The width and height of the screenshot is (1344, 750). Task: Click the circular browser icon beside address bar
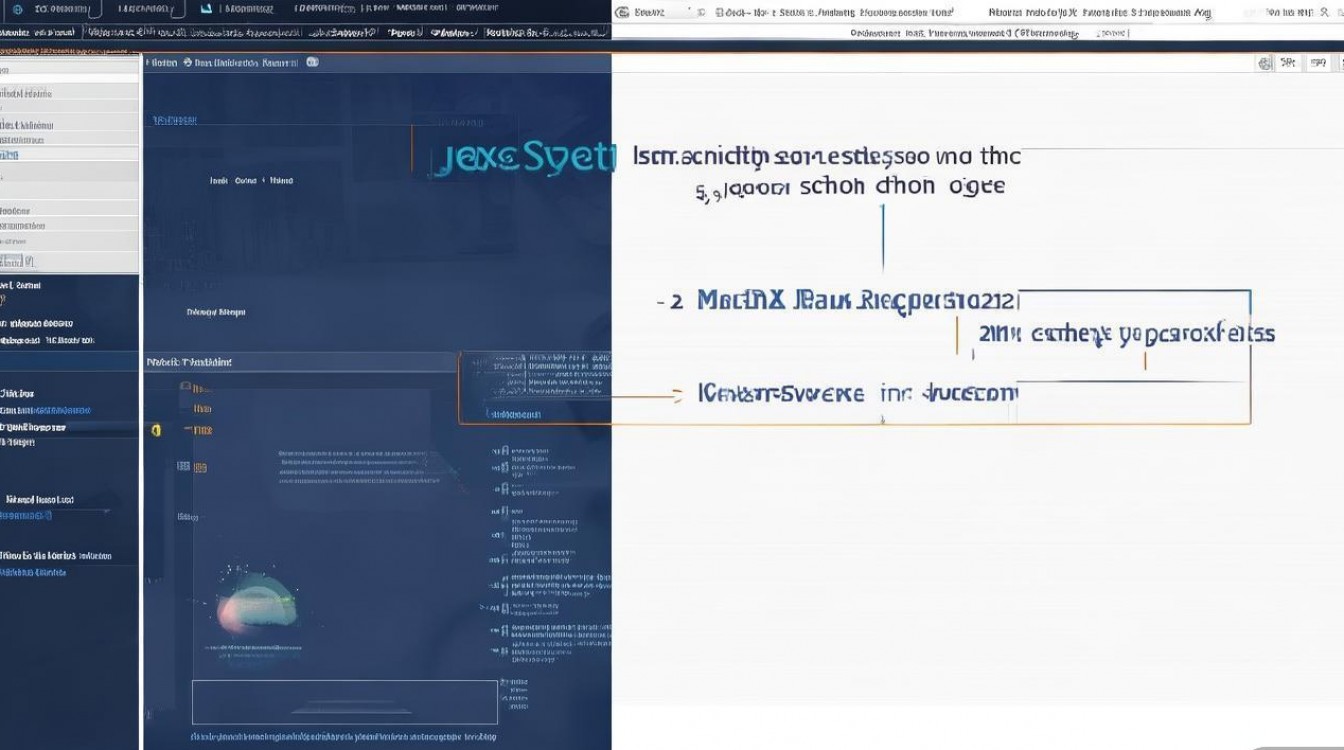623,12
